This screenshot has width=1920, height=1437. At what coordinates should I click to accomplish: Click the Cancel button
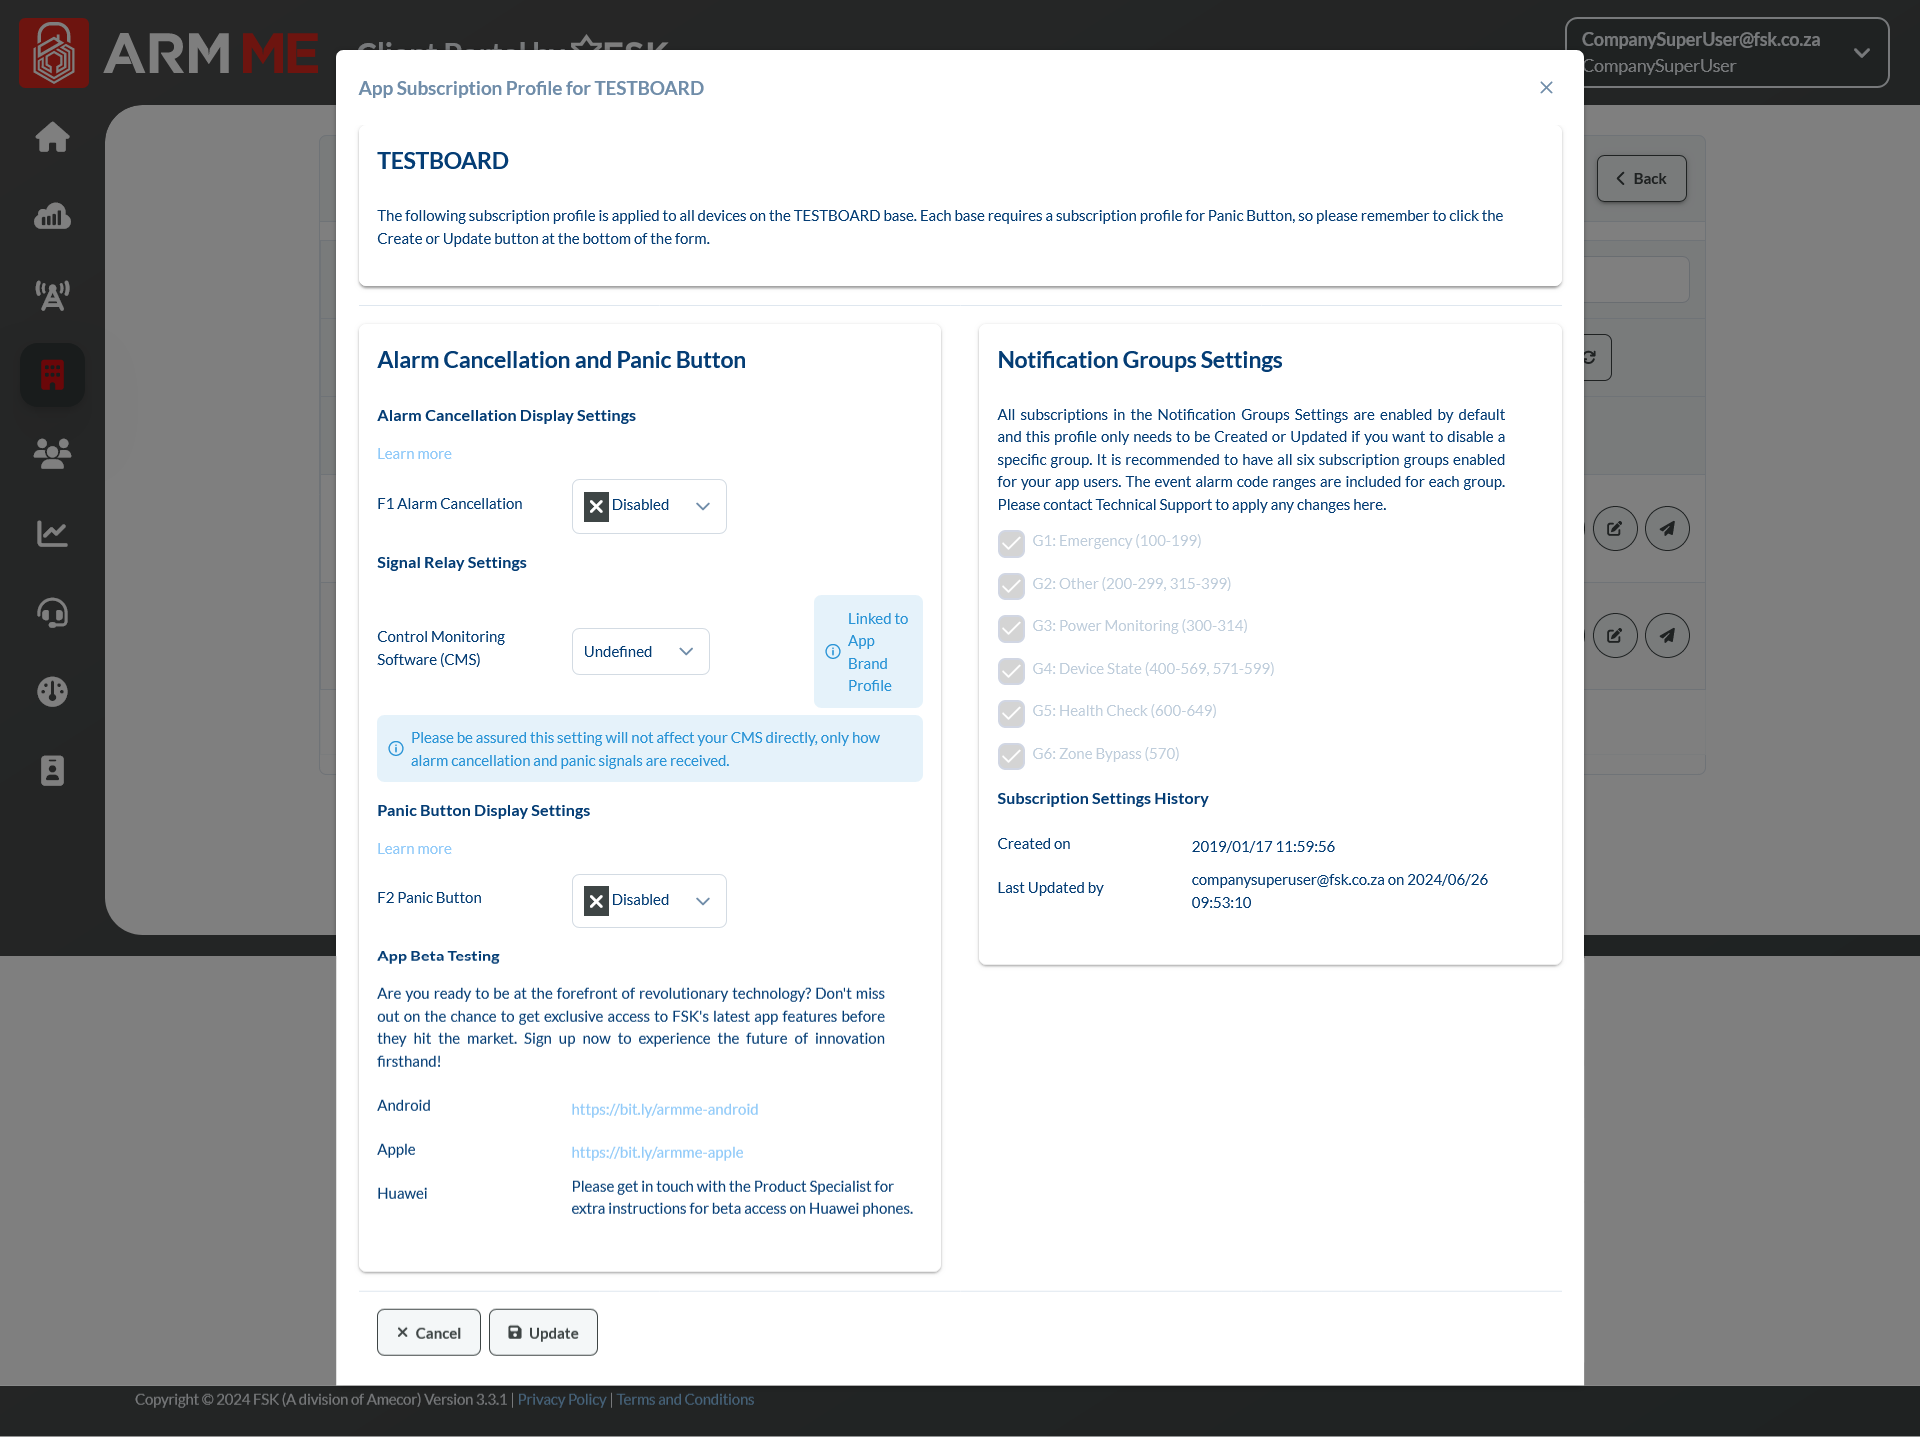[428, 1333]
